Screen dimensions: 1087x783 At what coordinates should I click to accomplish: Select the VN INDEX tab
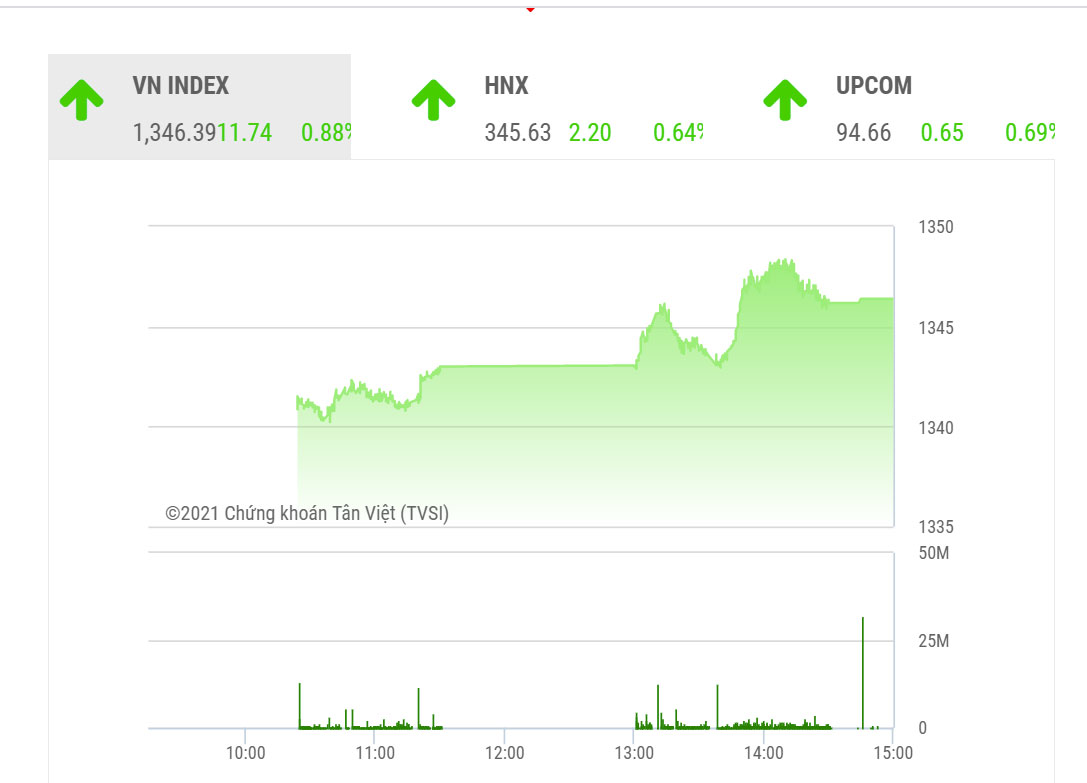pos(181,86)
